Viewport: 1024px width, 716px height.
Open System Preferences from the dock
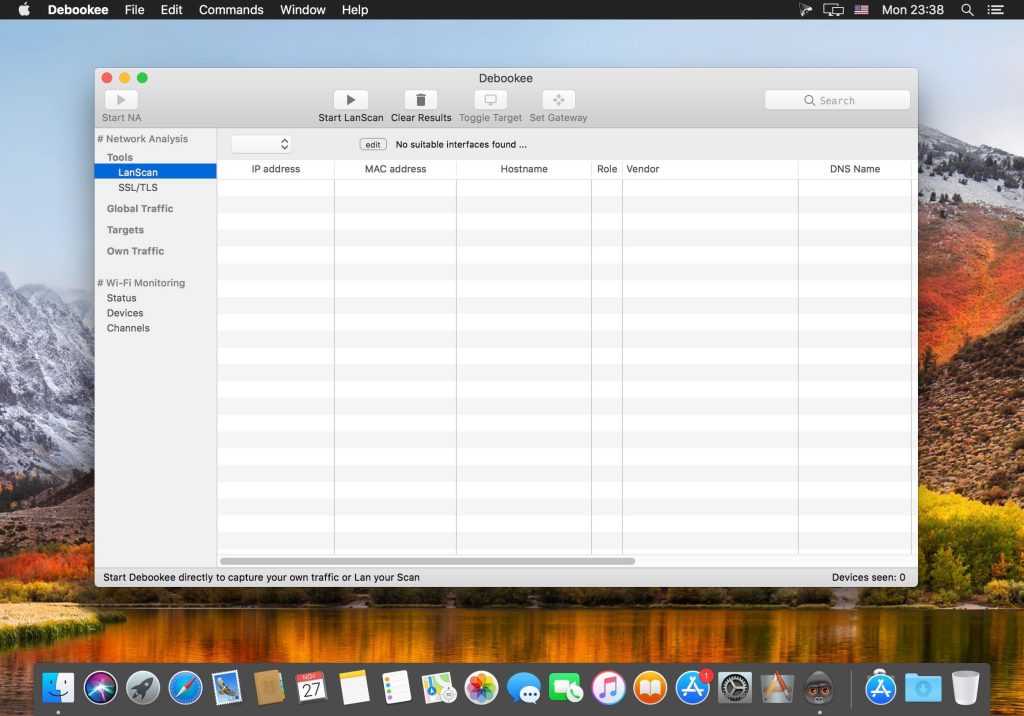(x=735, y=687)
